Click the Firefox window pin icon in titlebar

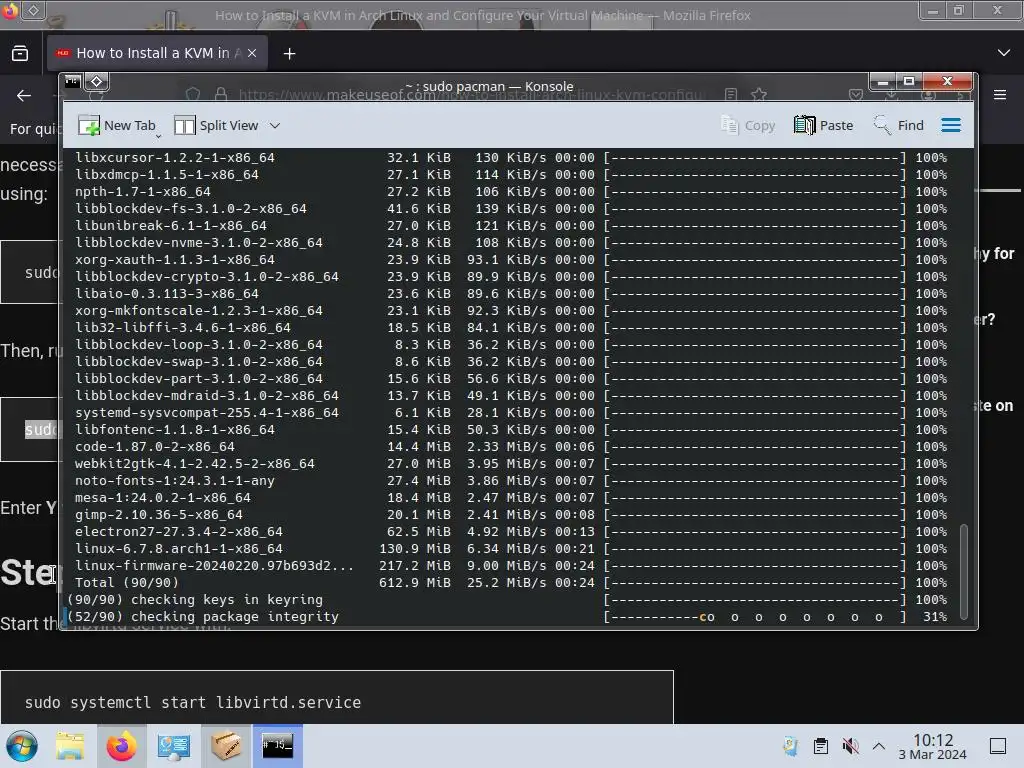click(33, 10)
